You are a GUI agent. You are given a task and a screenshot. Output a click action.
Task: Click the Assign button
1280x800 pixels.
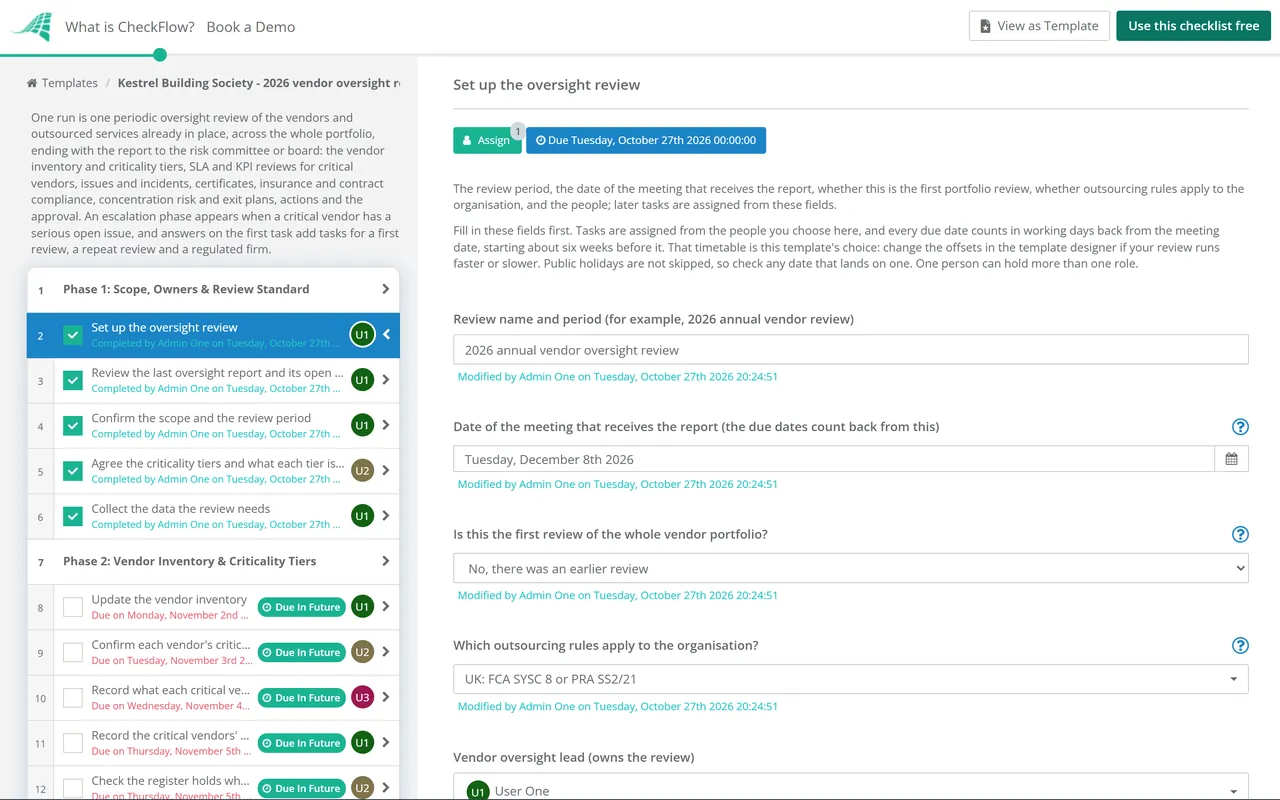click(x=487, y=140)
